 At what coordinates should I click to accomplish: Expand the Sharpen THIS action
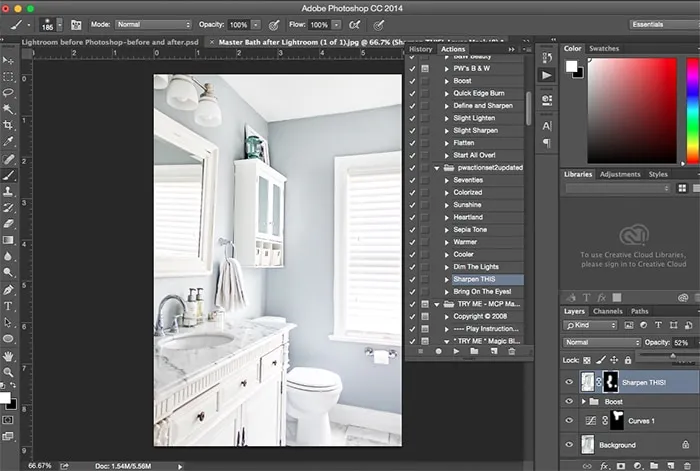(446, 279)
